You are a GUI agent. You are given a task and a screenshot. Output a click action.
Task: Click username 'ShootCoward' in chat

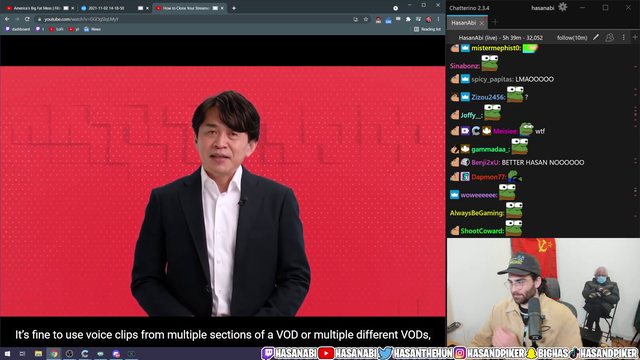[482, 231]
